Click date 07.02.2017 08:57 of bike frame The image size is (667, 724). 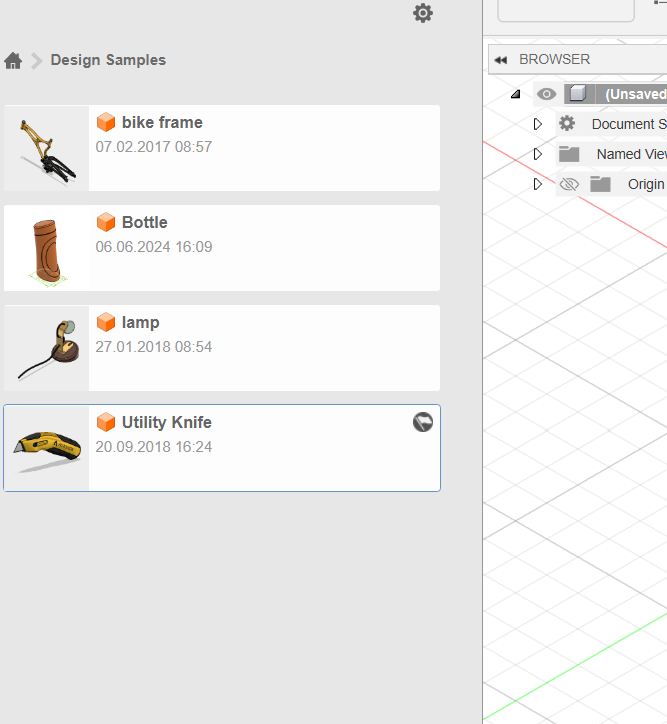pos(154,147)
